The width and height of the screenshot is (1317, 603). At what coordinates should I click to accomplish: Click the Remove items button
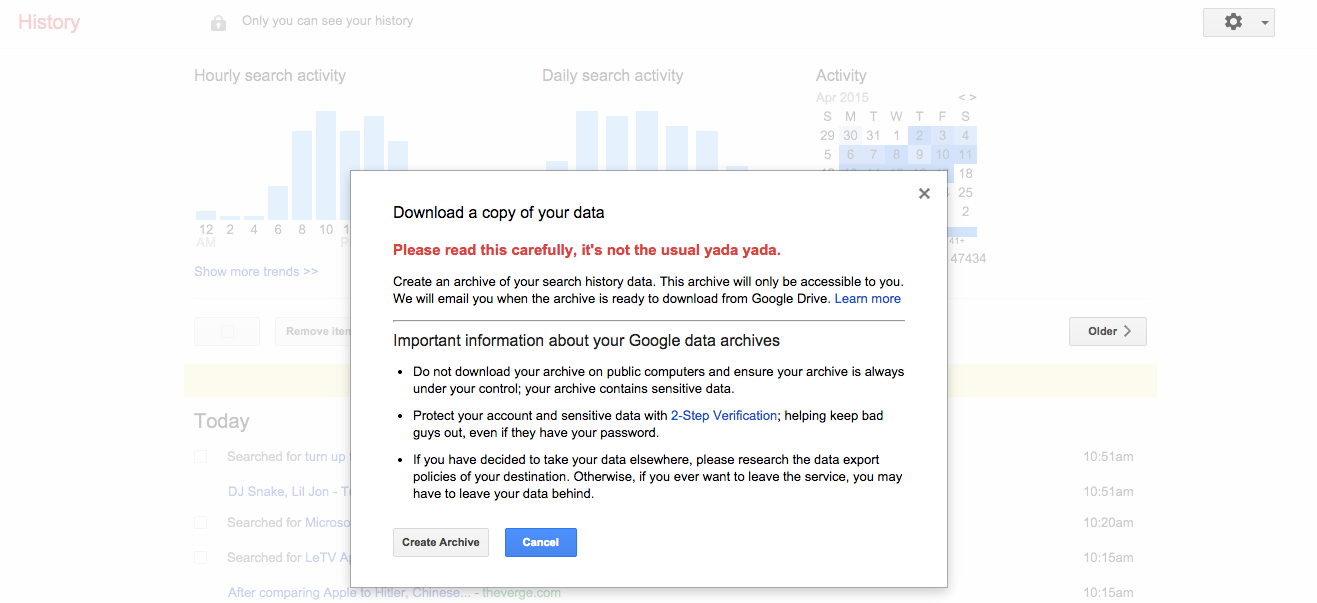point(316,331)
